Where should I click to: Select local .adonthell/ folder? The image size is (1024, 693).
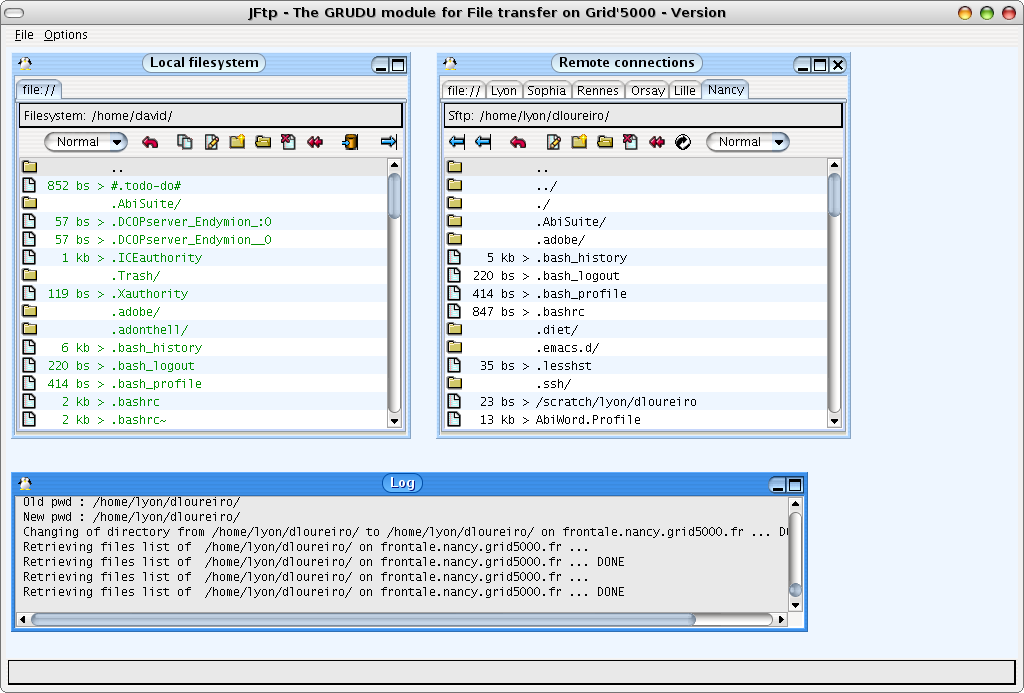pos(204,329)
